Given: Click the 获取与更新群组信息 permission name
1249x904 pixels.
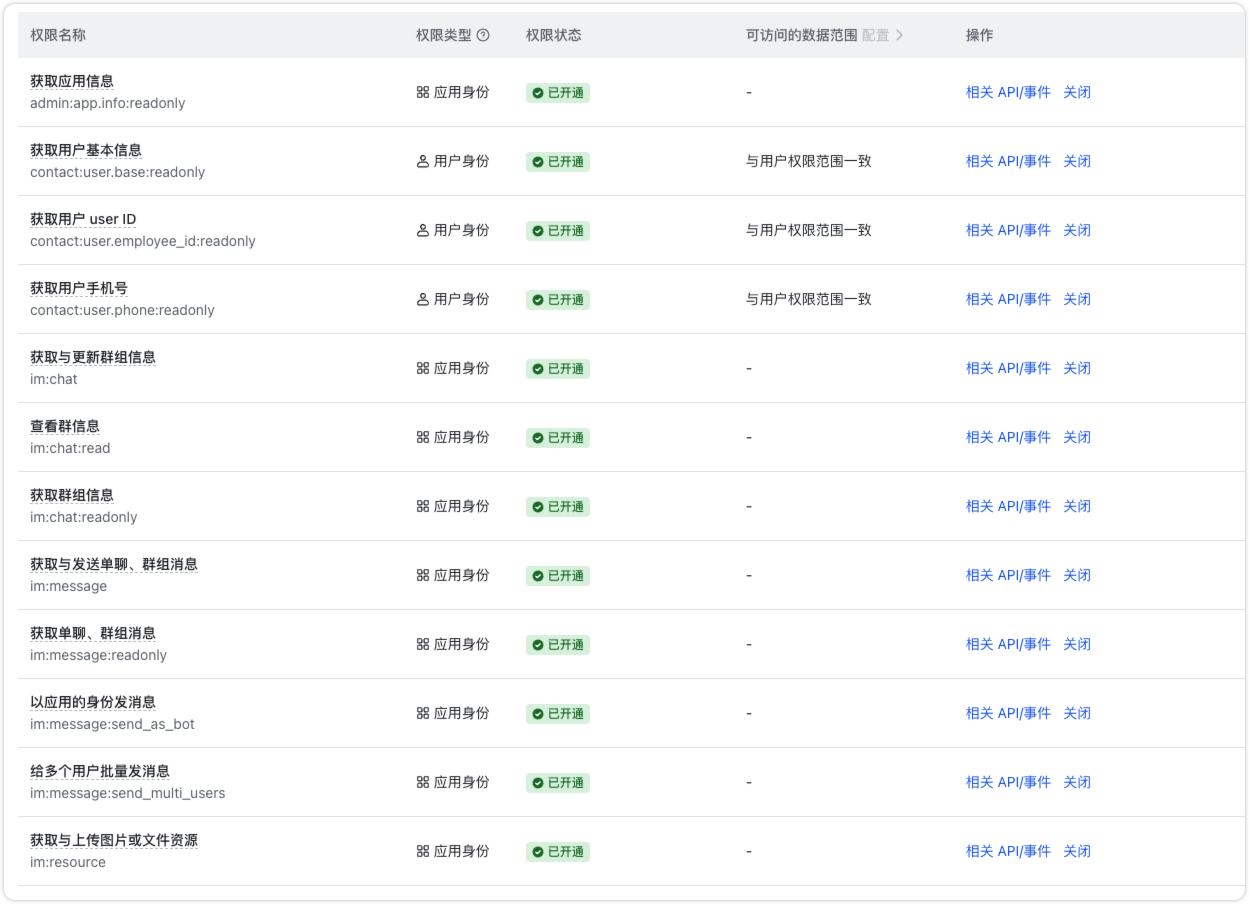Looking at the screenshot, I should [93, 357].
